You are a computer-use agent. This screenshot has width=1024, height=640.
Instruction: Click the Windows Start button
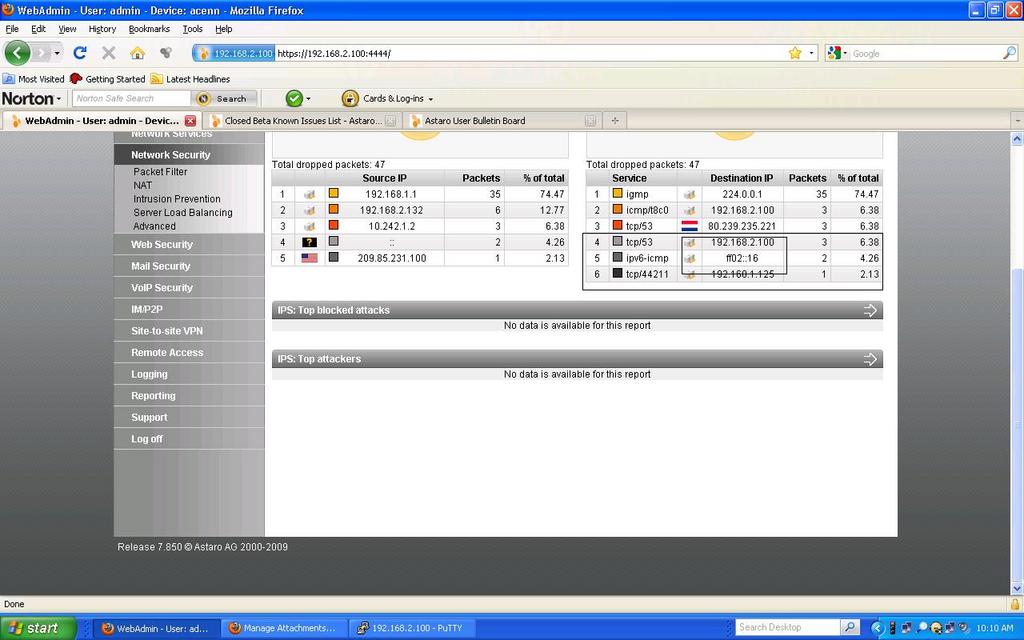[38, 628]
